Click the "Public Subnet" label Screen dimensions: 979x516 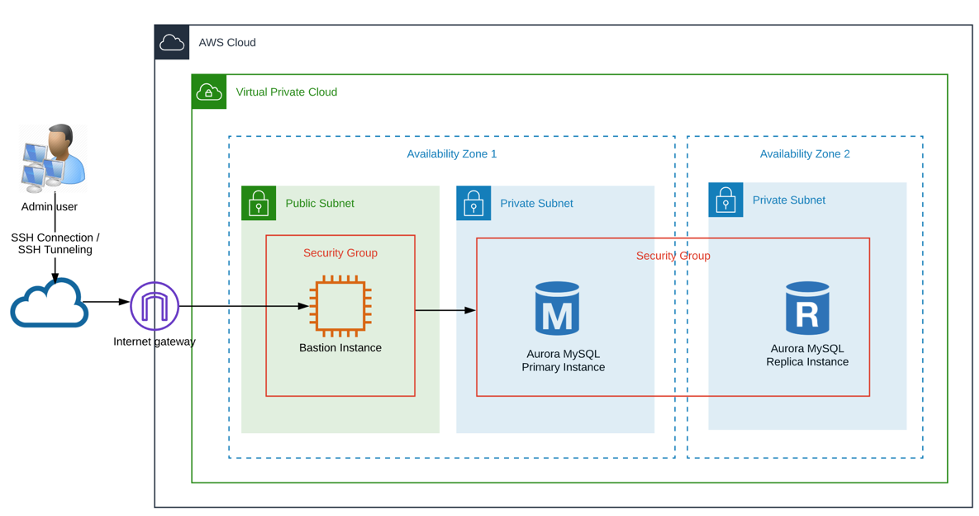click(x=320, y=203)
